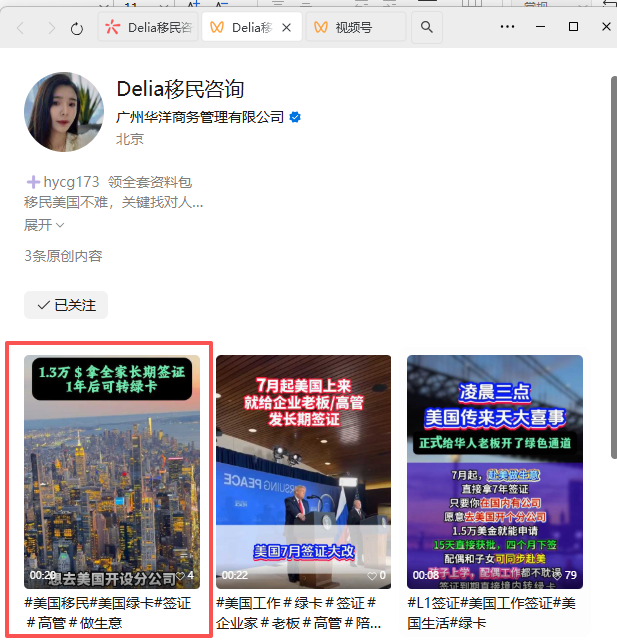Minimize the browser window

point(541,27)
